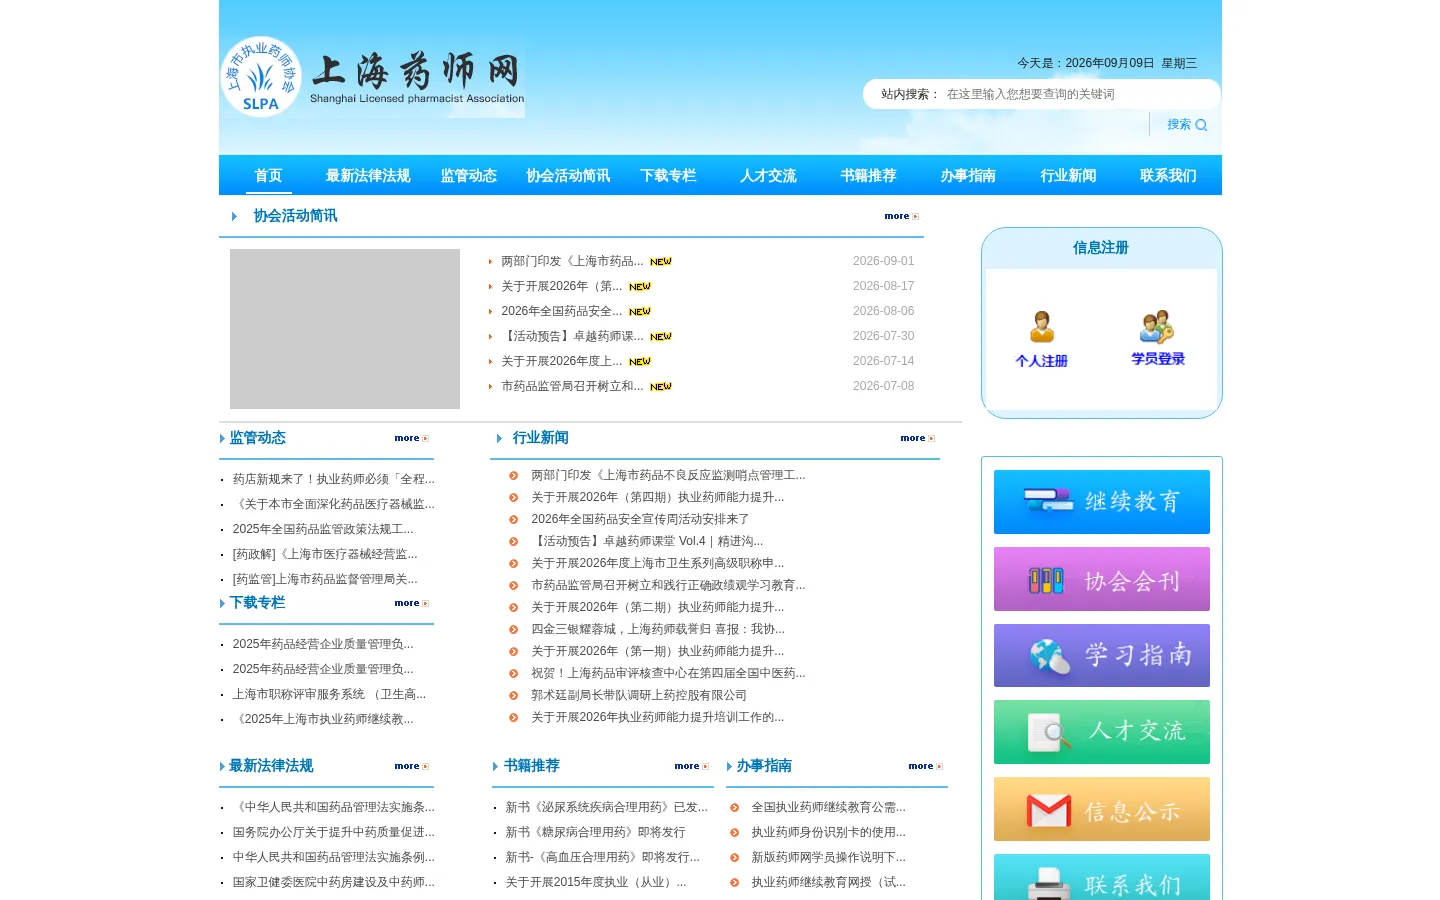The width and height of the screenshot is (1440, 900).
Task: Select 下载专栏 in the navigation bar
Action: [x=668, y=176]
